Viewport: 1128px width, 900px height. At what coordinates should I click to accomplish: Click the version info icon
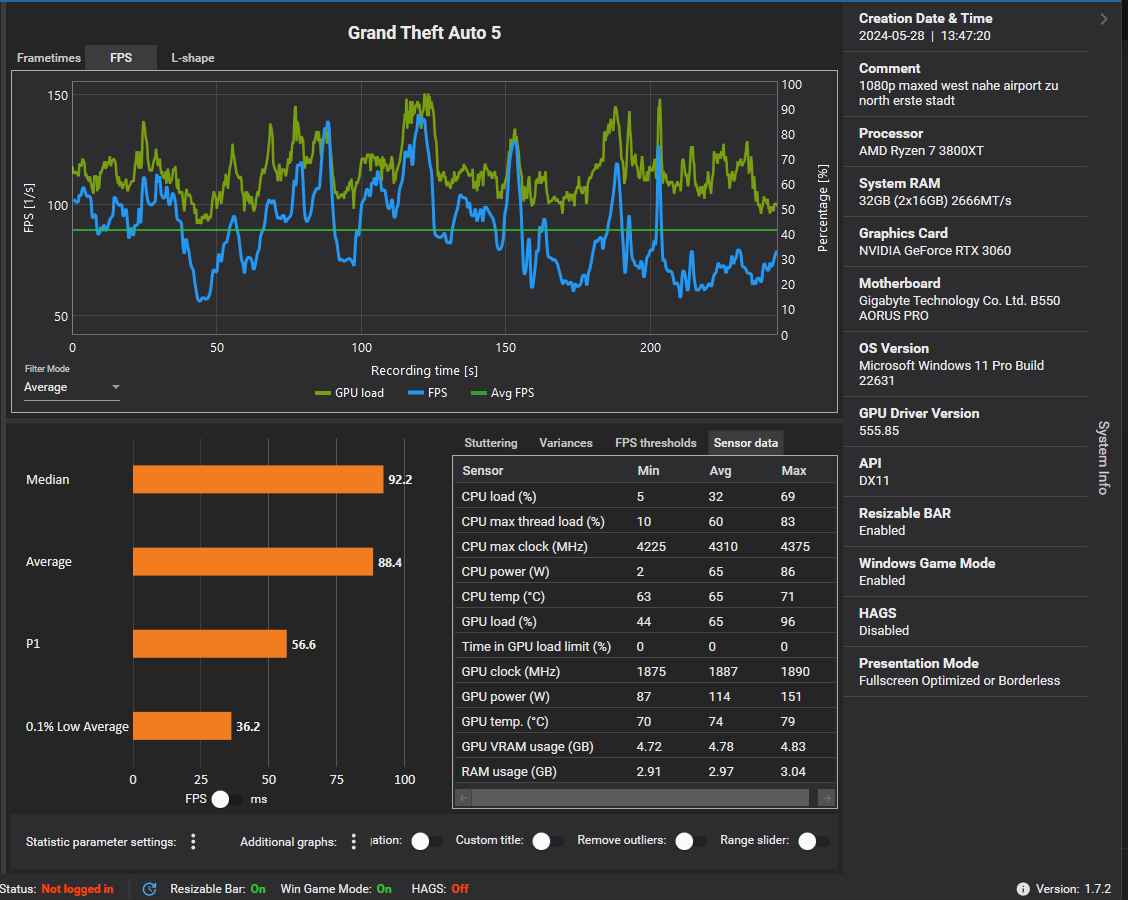(x=1022, y=889)
